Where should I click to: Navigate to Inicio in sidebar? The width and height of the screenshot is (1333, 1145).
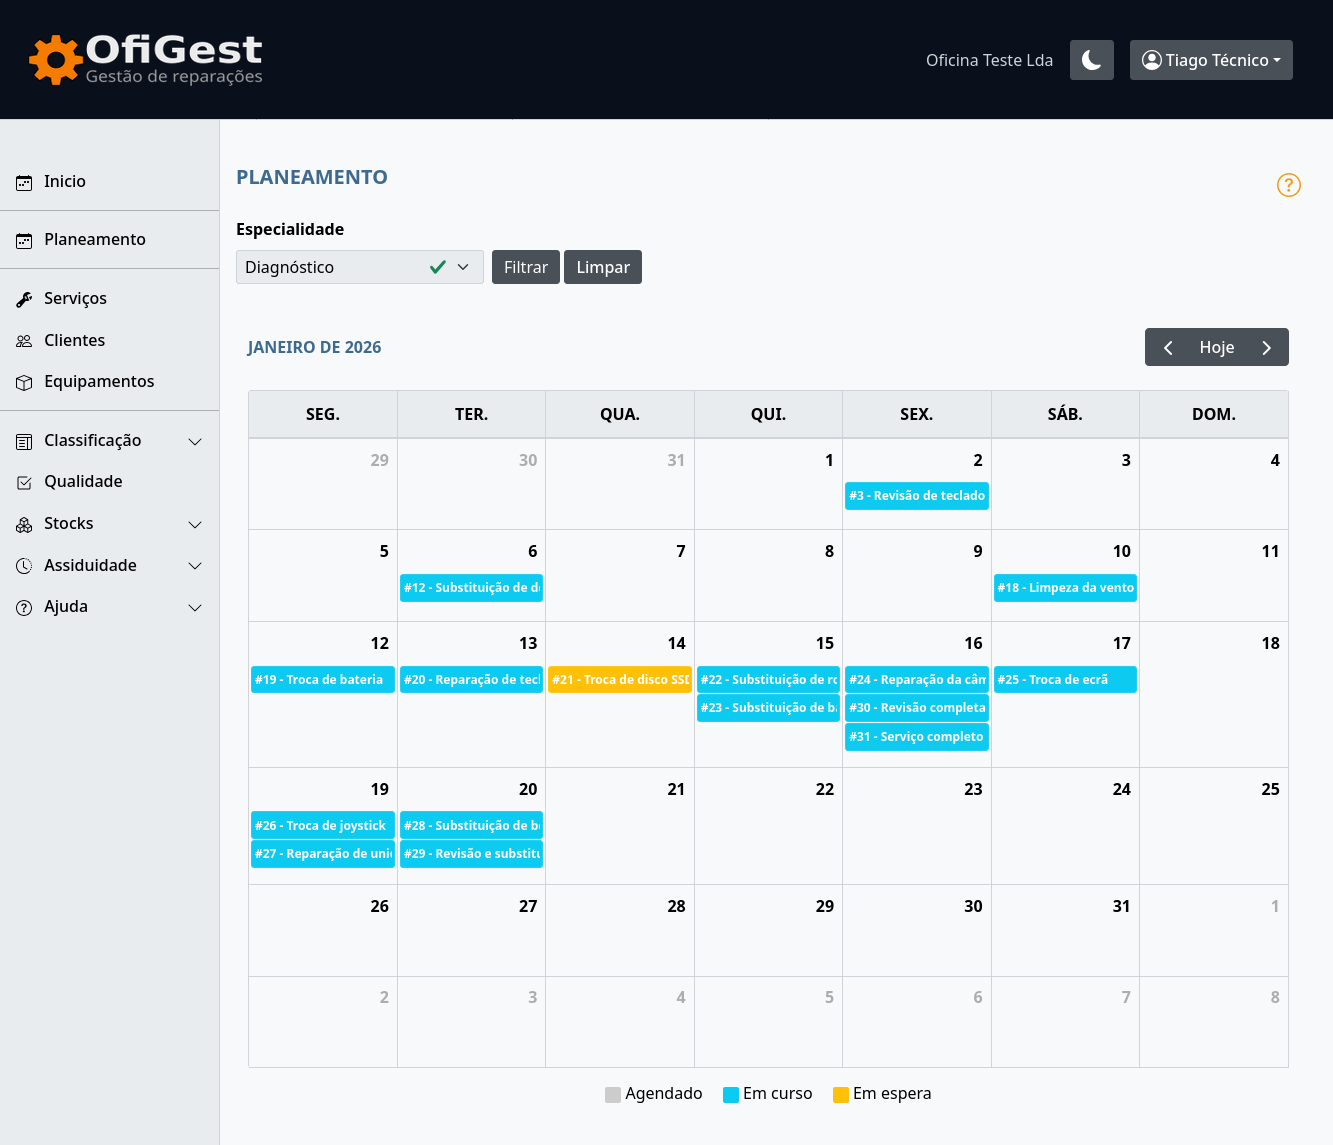coord(65,181)
